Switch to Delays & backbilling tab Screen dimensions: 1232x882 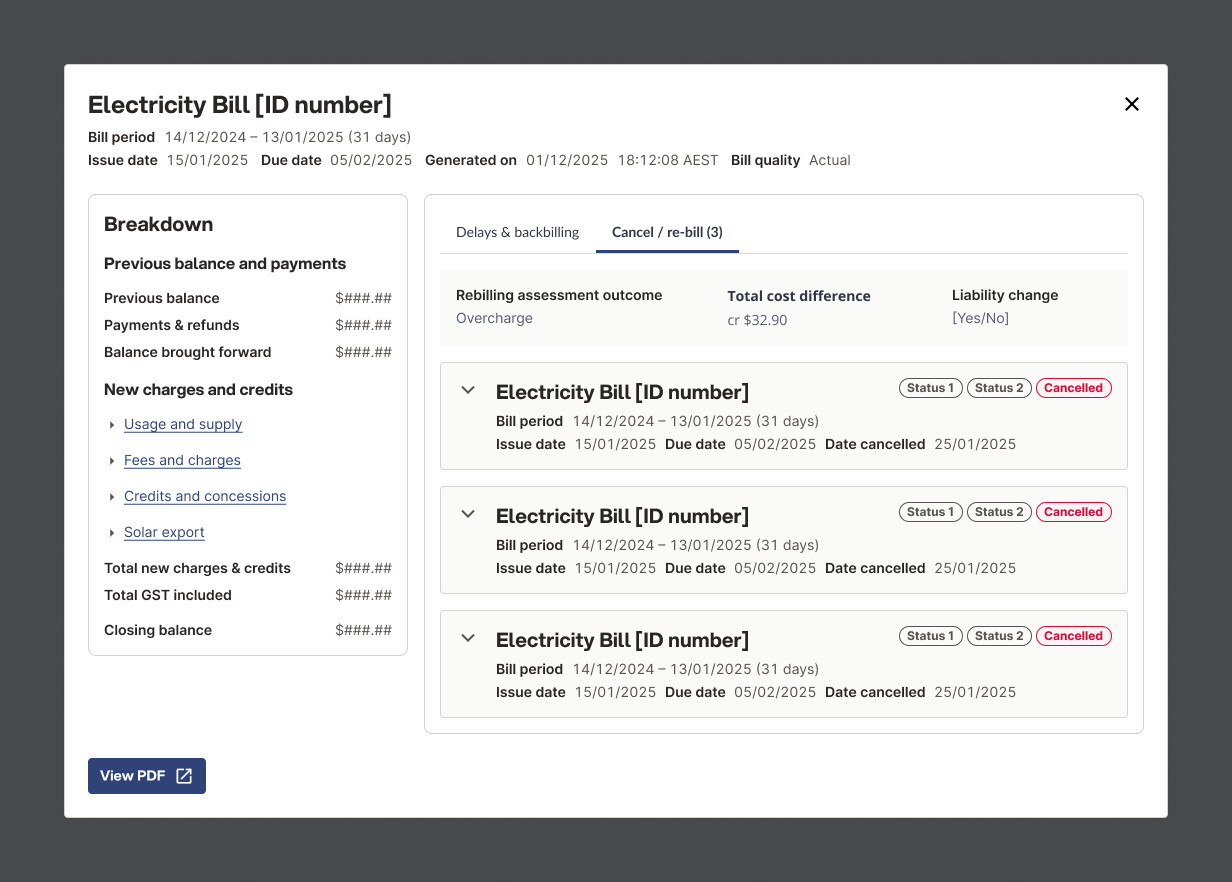pyautogui.click(x=518, y=232)
